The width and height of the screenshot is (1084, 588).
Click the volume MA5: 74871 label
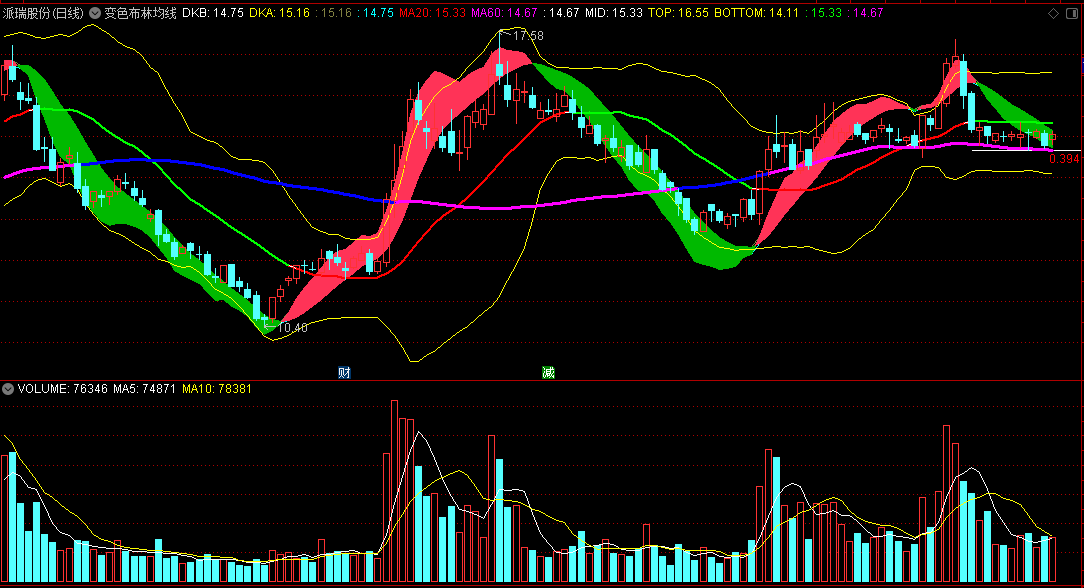[144, 389]
